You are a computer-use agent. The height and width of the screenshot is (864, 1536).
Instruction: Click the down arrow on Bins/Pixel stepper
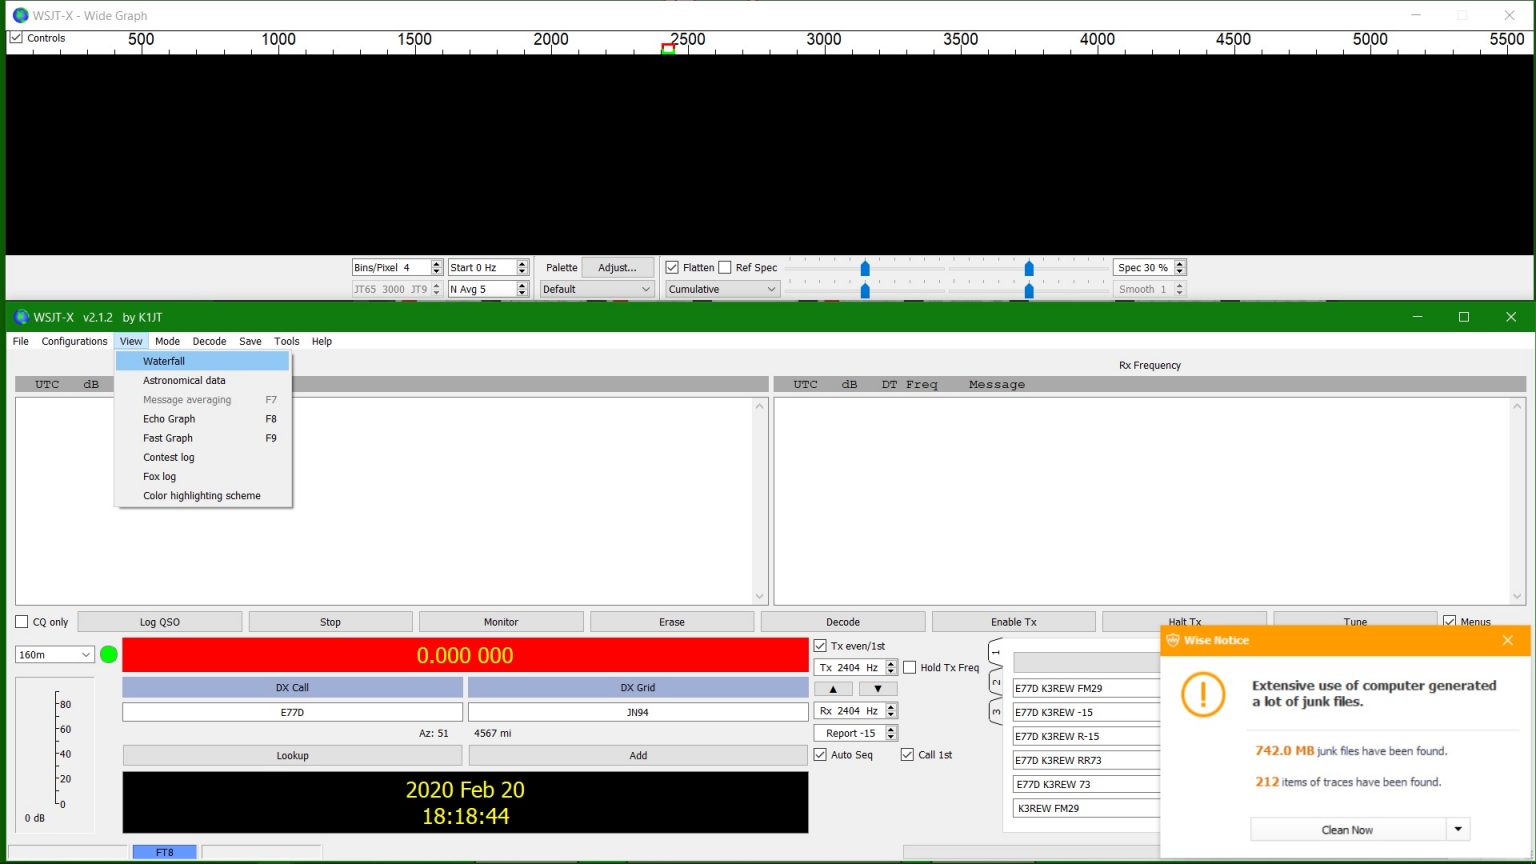tap(436, 271)
